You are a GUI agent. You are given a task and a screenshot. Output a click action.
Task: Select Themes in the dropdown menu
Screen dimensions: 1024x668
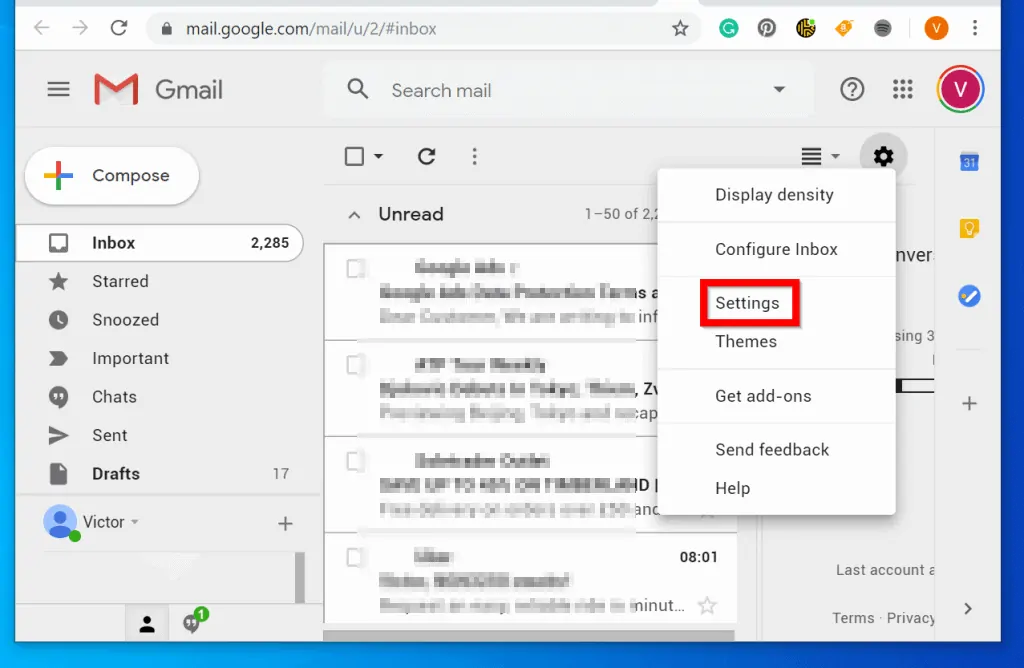click(x=746, y=341)
